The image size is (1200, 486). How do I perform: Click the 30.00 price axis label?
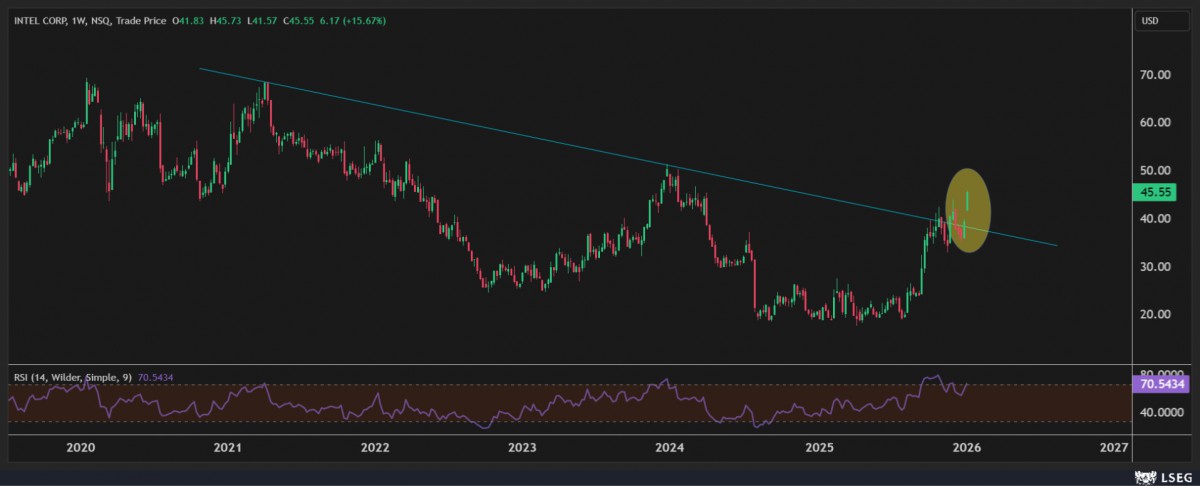point(1155,267)
